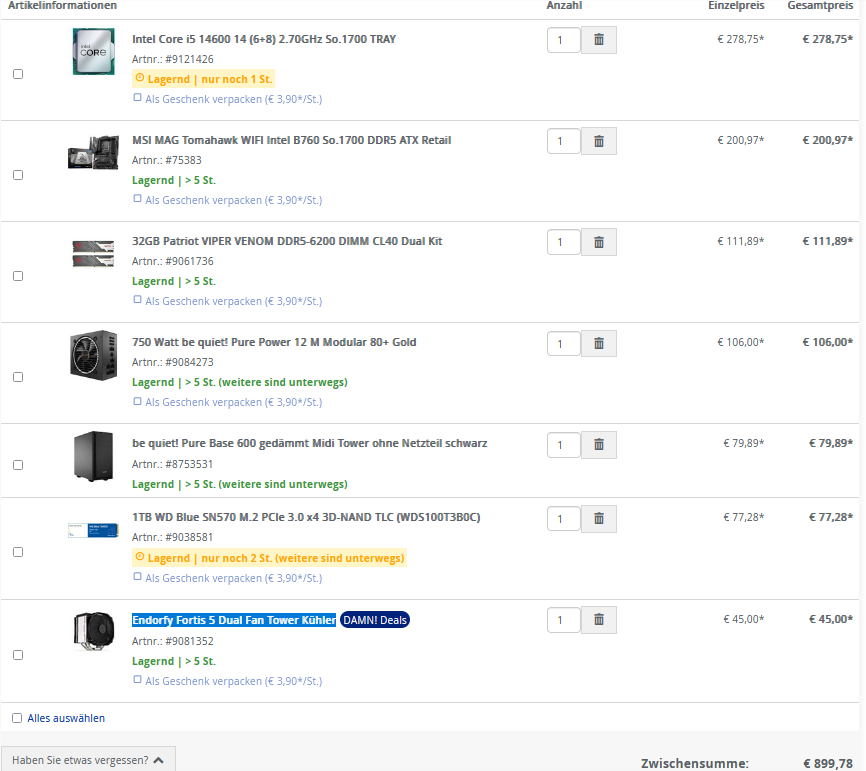Select the WD Blue SN570 row checkbox
This screenshot has width=866, height=771.
[18, 552]
